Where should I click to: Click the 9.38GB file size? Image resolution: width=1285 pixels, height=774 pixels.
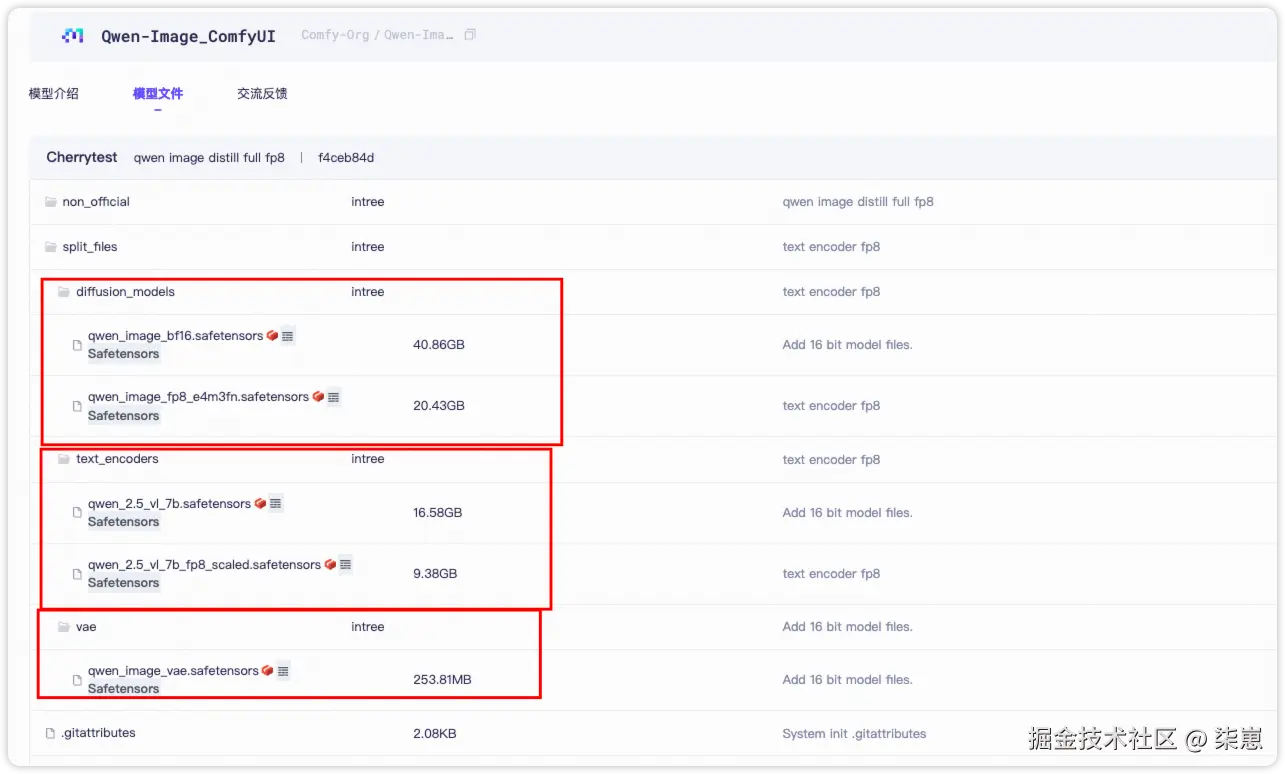coord(435,574)
